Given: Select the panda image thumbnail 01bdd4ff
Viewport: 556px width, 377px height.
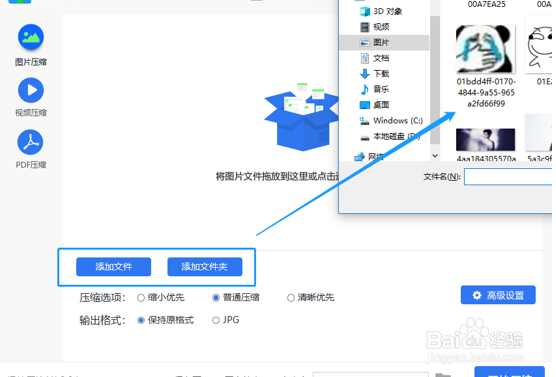Looking at the screenshot, I should 485,49.
